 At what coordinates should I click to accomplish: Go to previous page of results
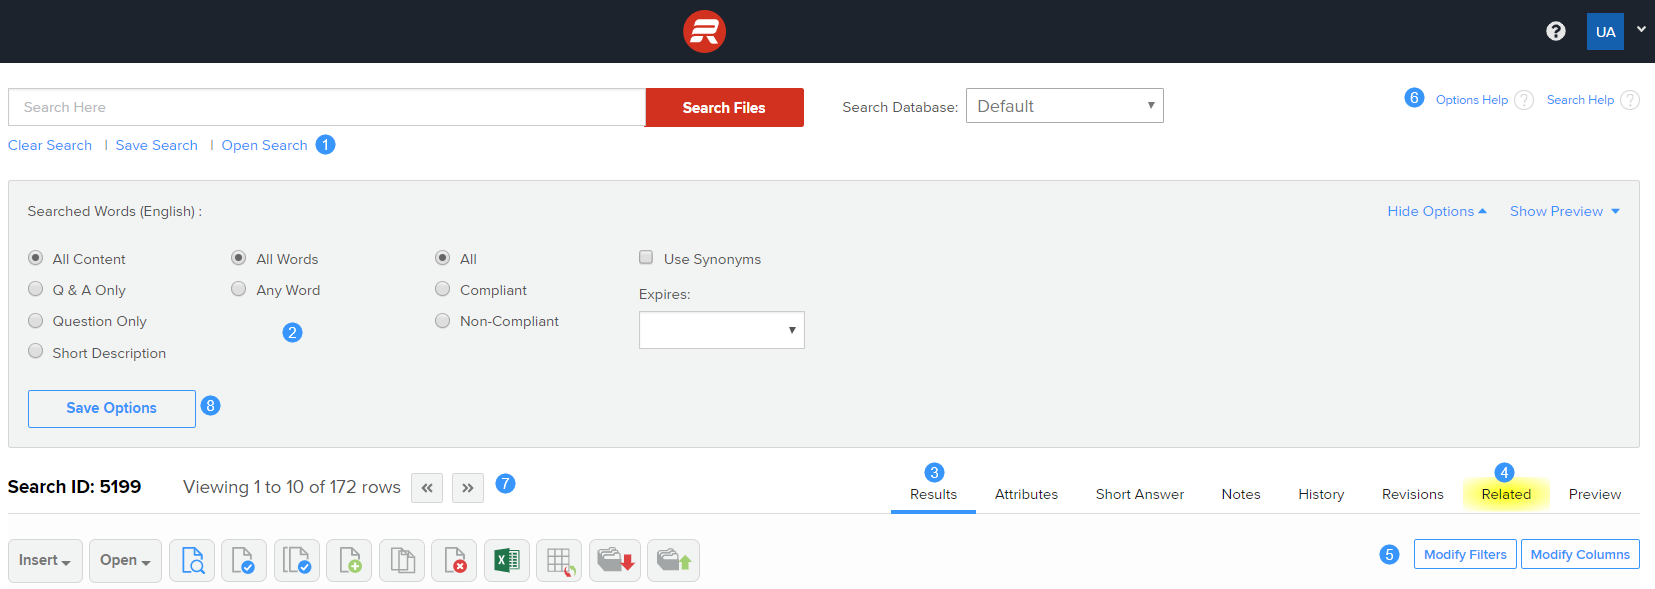(427, 488)
